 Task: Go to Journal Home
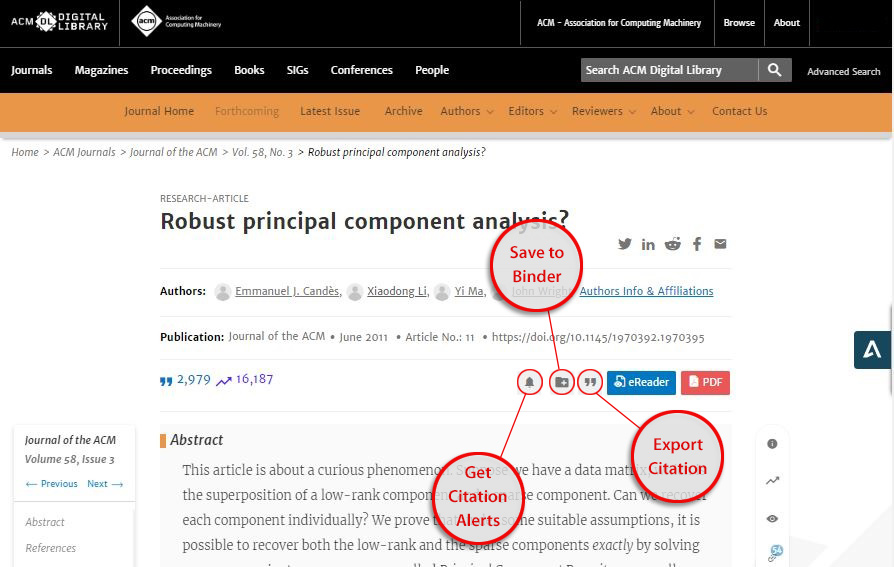coord(159,111)
